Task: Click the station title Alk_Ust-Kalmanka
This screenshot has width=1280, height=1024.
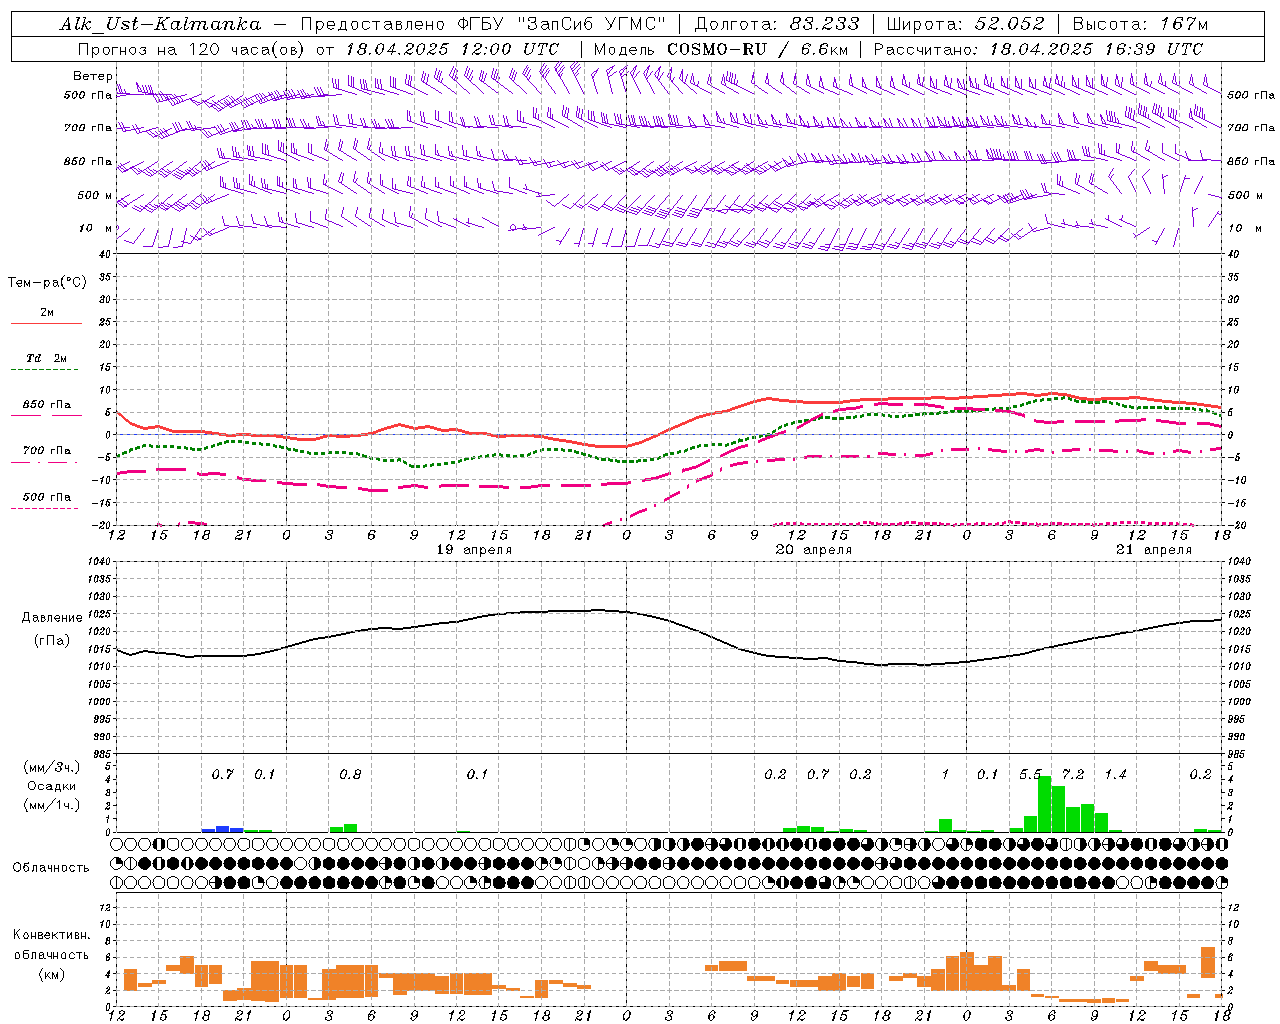Action: click(x=160, y=24)
